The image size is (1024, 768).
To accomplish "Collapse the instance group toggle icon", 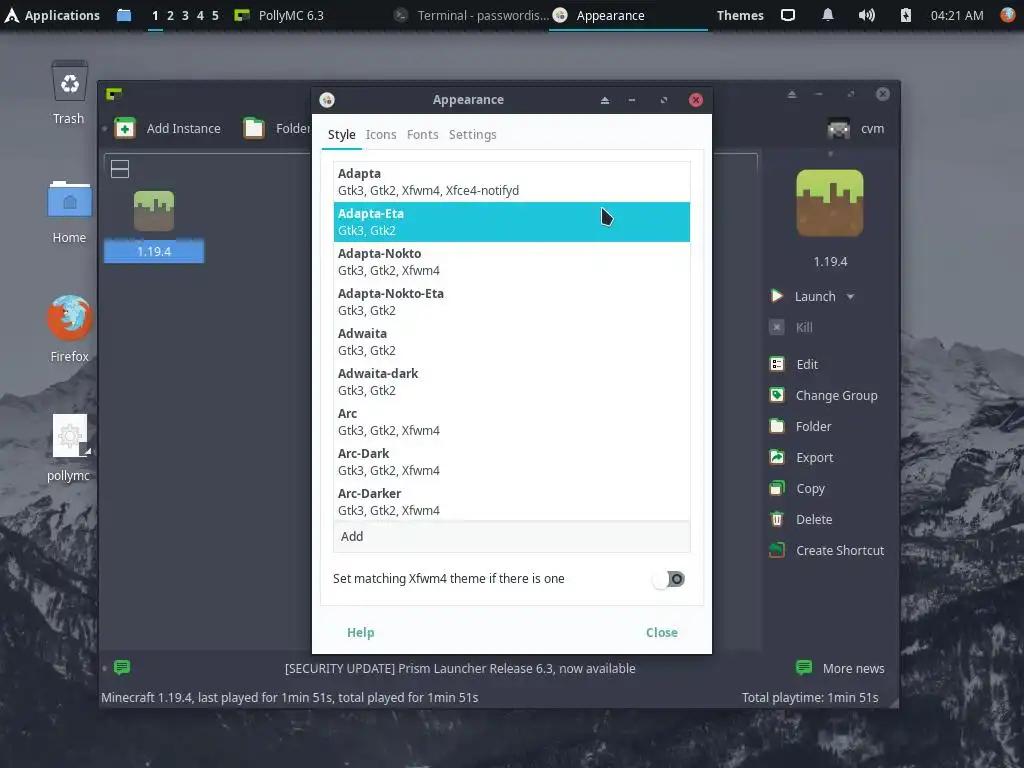I will click(120, 169).
